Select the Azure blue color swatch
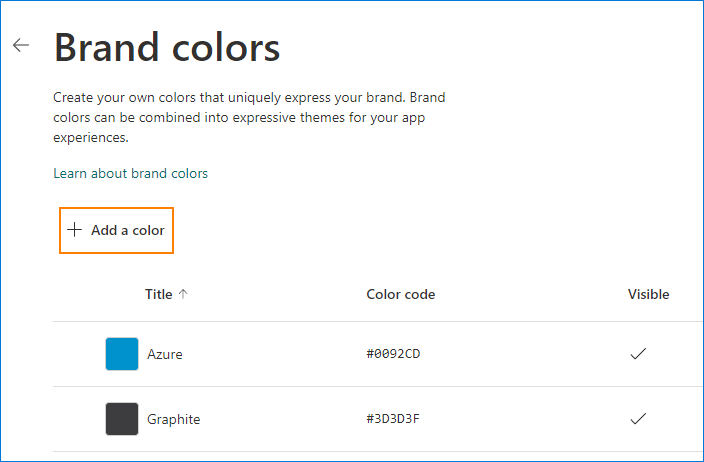The image size is (704, 462). point(122,354)
